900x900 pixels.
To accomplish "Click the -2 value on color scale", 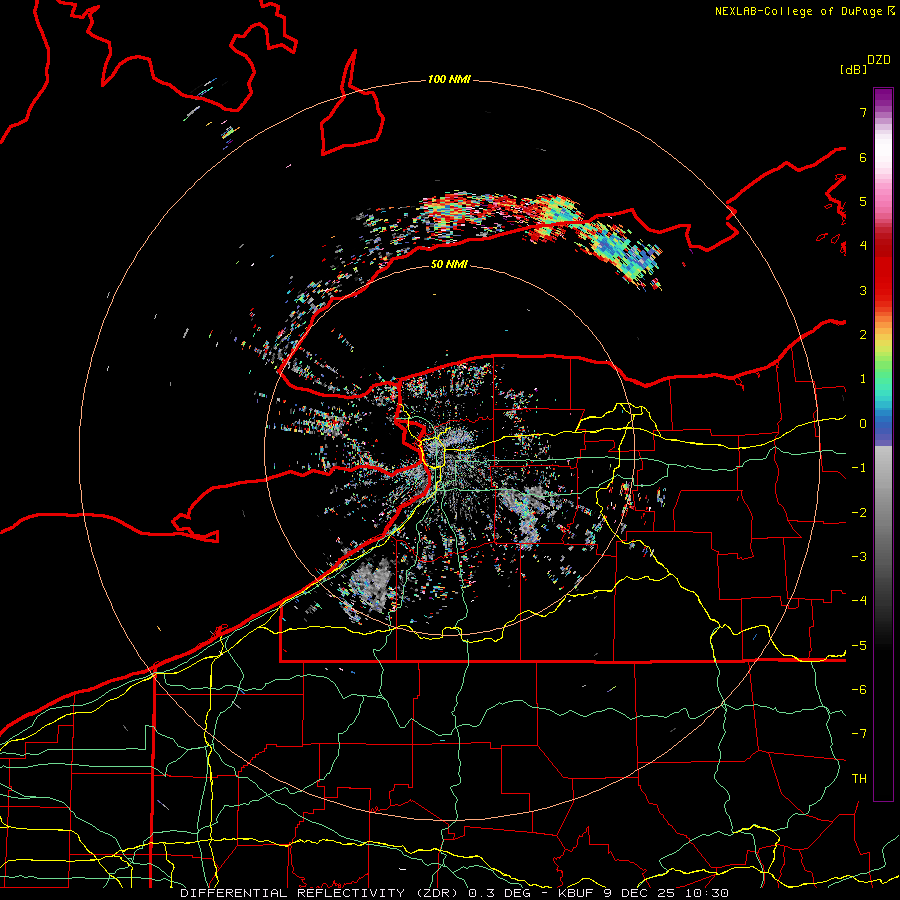I will coord(859,513).
